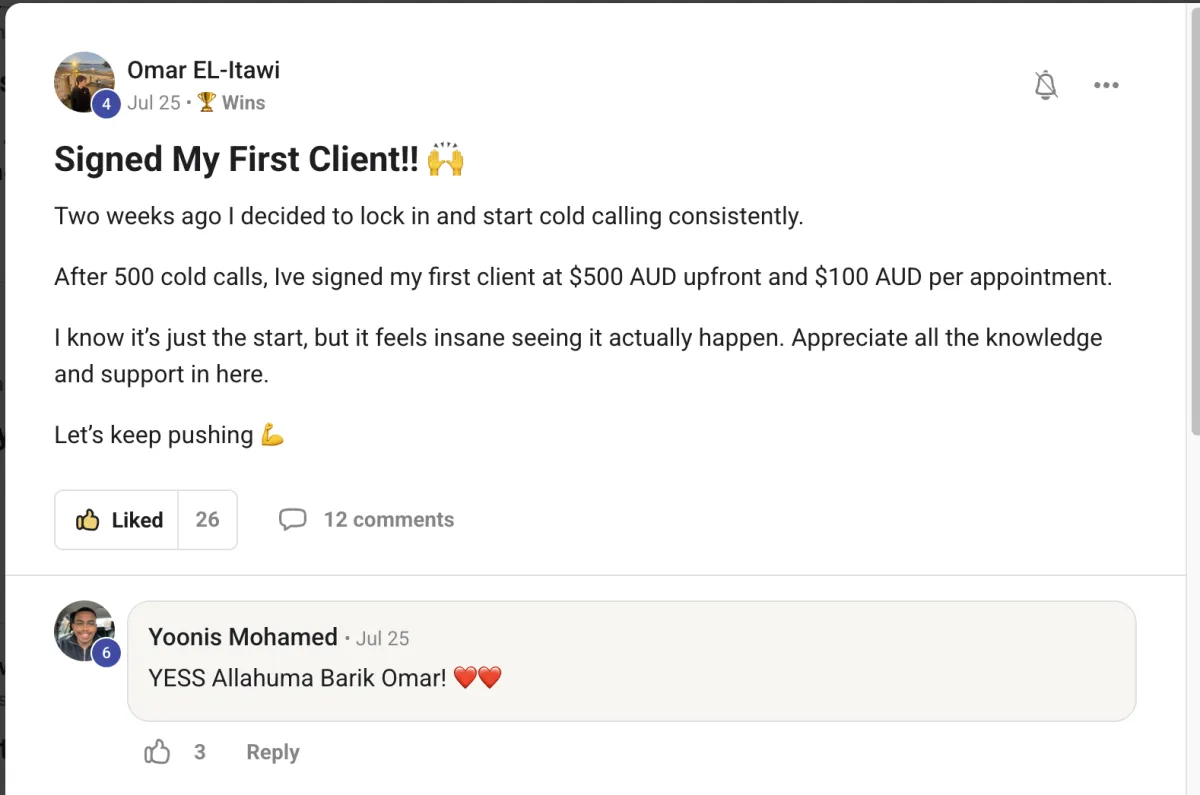Unlike the post via the Liked button
Screen dimensions: 1200x795
(x=118, y=520)
